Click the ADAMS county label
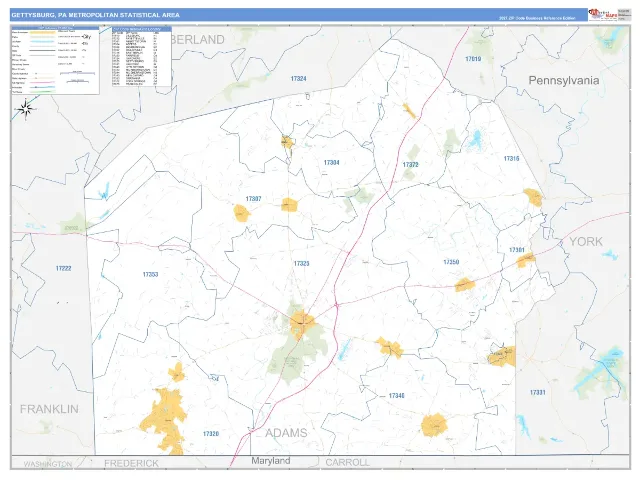 tap(286, 433)
